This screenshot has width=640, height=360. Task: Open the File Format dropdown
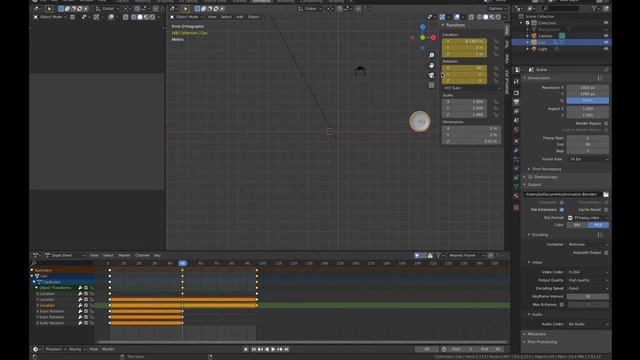click(x=588, y=218)
